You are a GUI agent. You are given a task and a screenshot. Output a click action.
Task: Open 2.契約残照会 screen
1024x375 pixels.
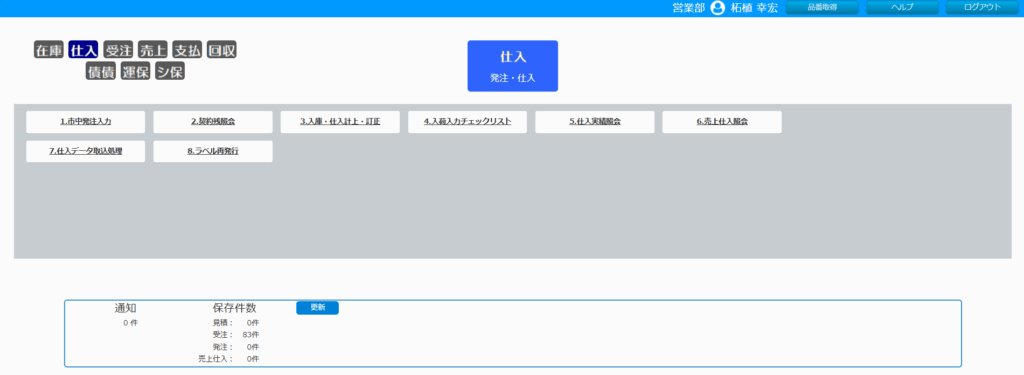coord(213,122)
